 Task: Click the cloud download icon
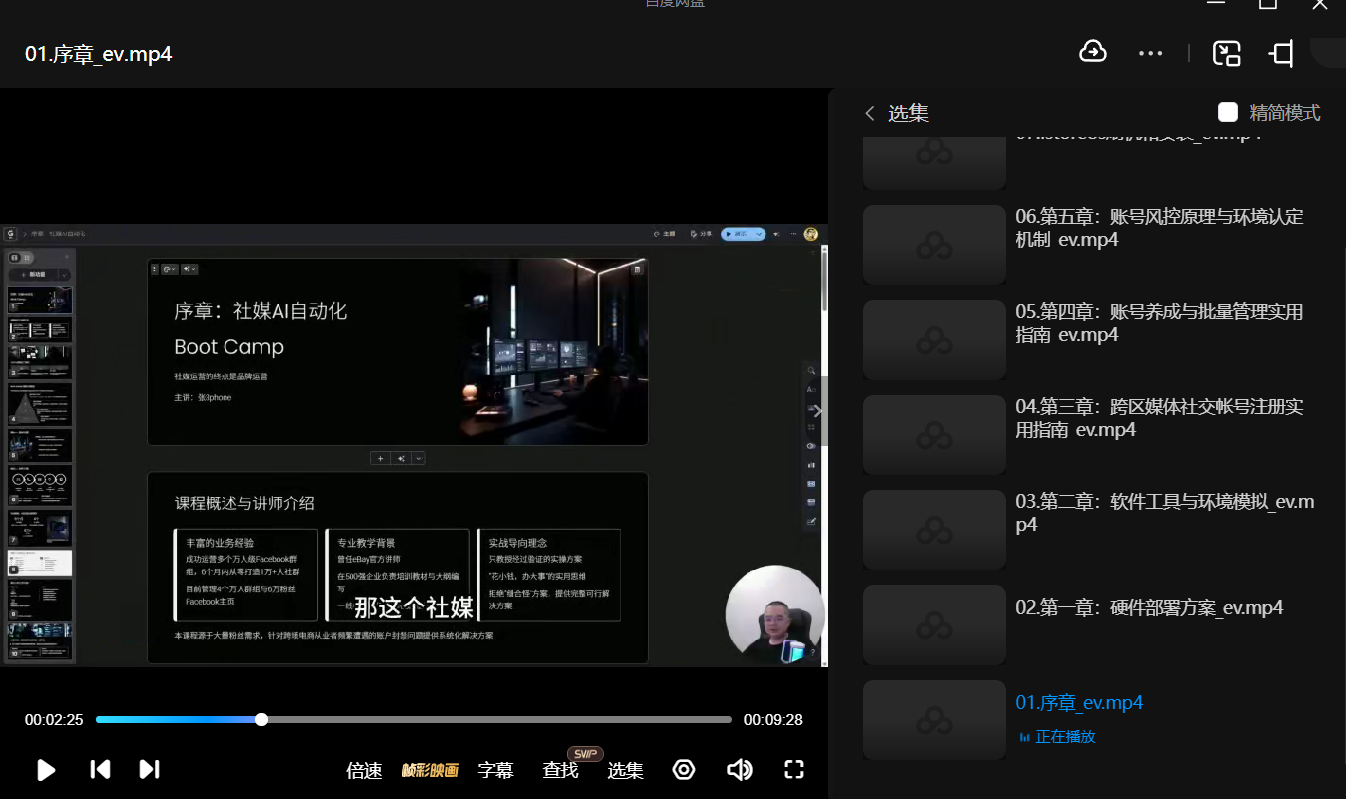(x=1092, y=52)
